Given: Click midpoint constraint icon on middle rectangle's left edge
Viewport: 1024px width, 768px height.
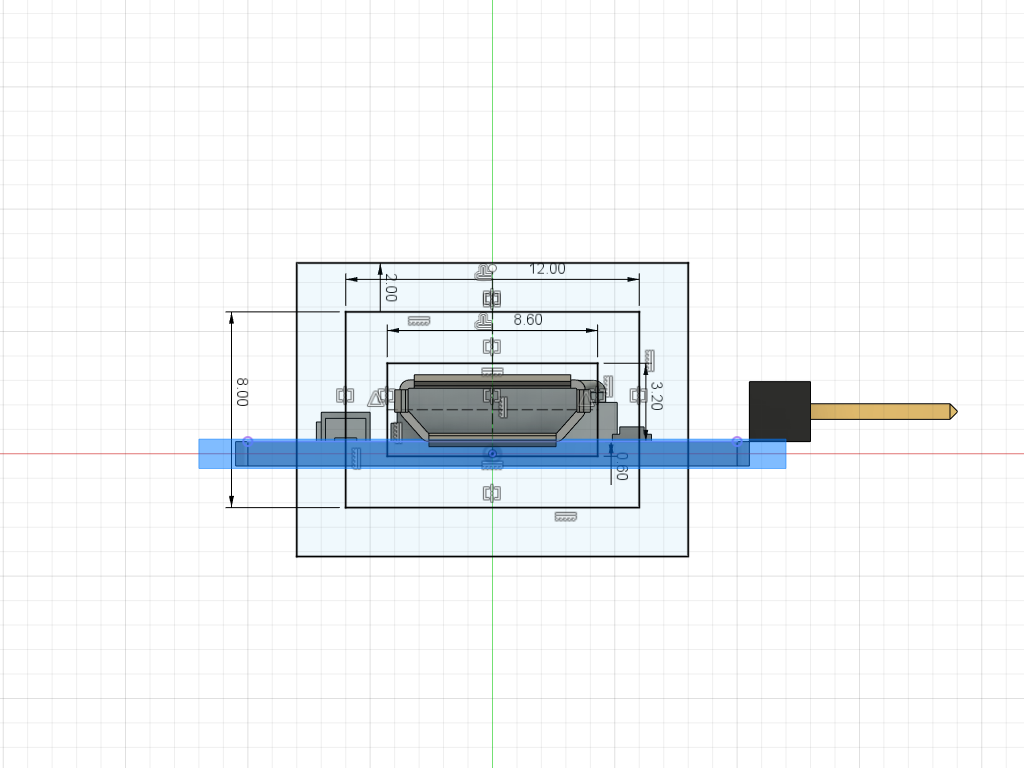Looking at the screenshot, I should pos(345,395).
